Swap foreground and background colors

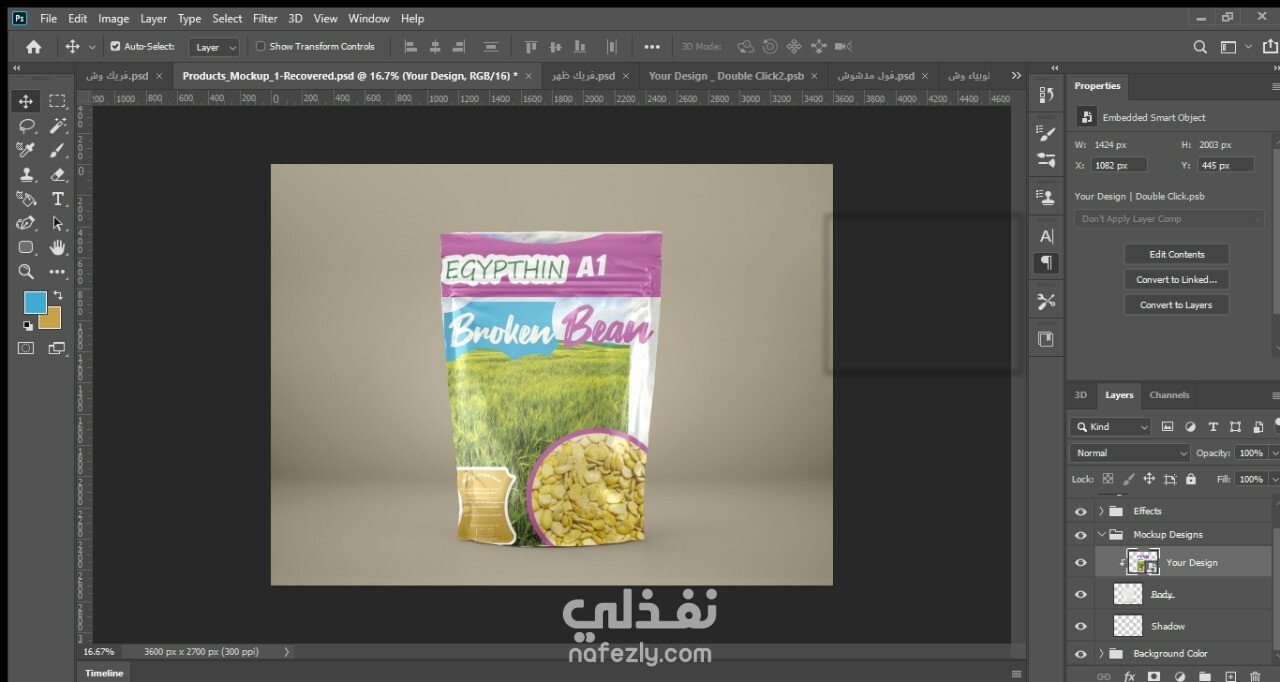[x=58, y=295]
